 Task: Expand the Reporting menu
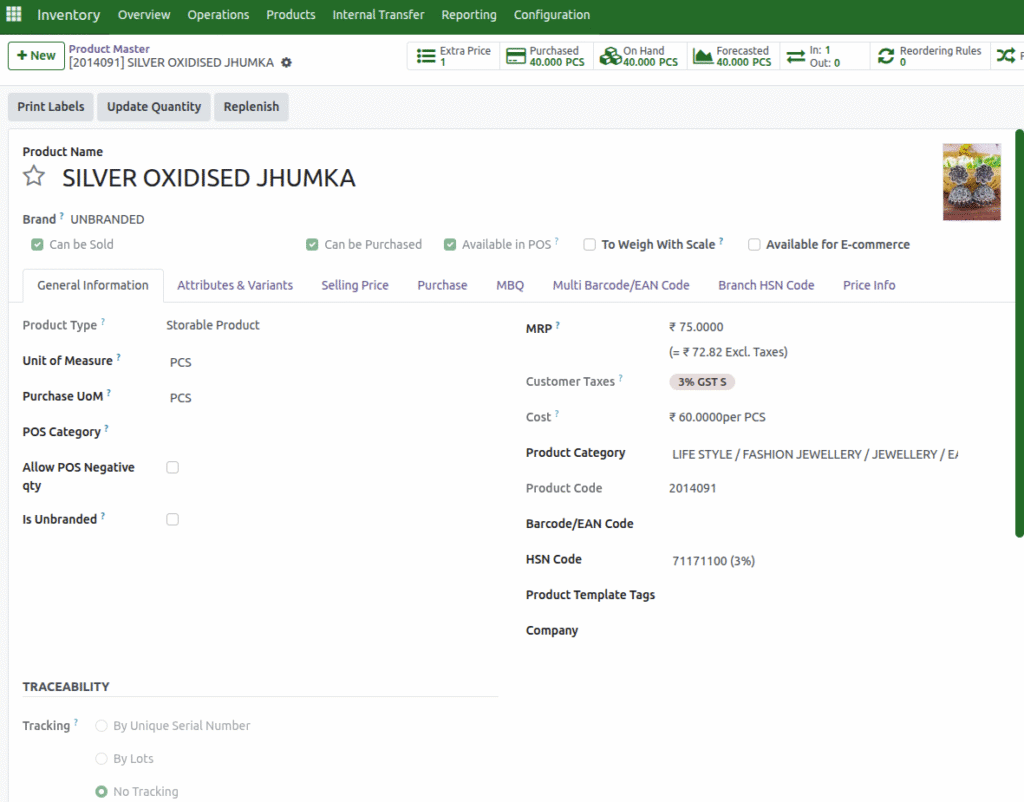[468, 15]
